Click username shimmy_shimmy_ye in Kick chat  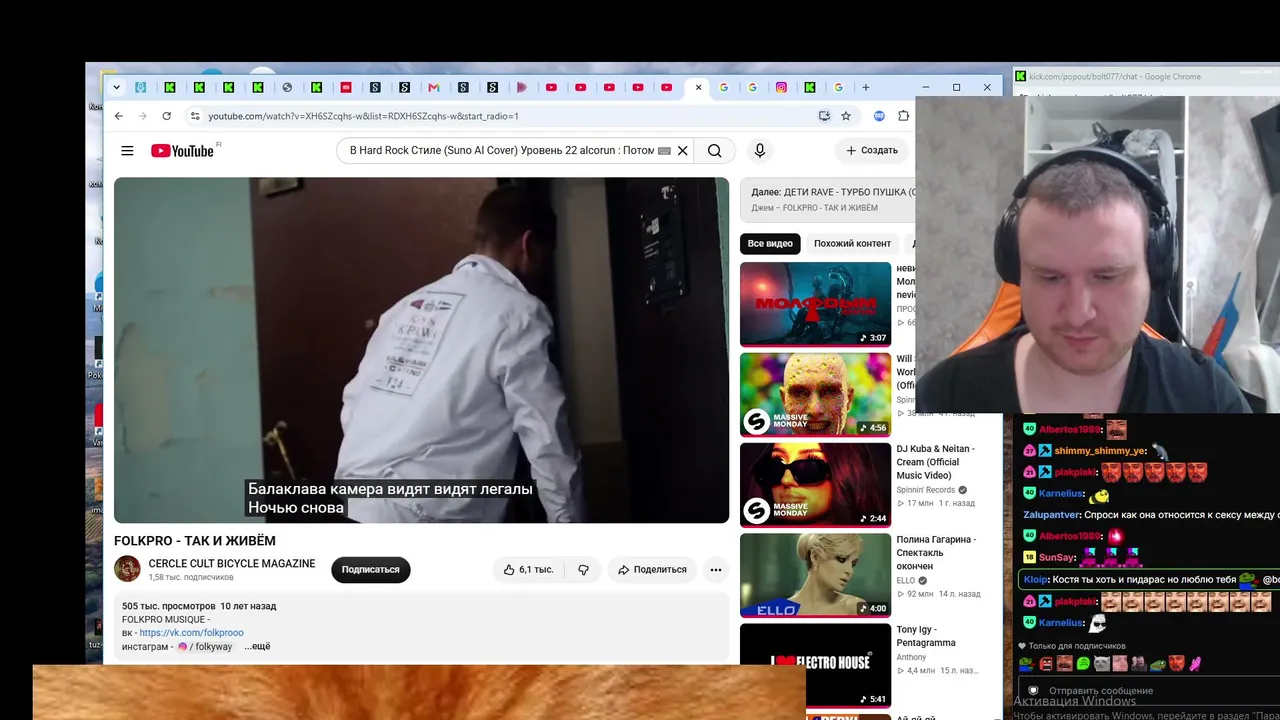point(1099,451)
